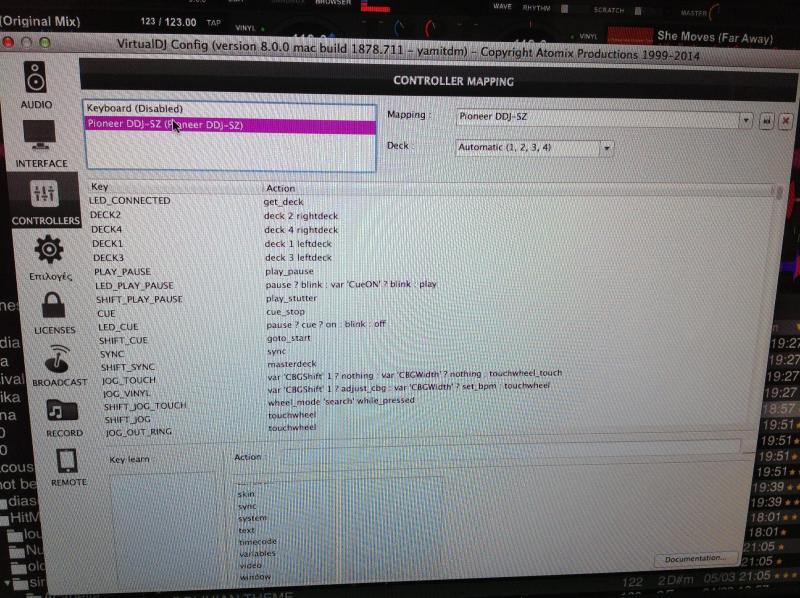Click the goto_start action text
The height and width of the screenshot is (598, 800).
point(289,338)
